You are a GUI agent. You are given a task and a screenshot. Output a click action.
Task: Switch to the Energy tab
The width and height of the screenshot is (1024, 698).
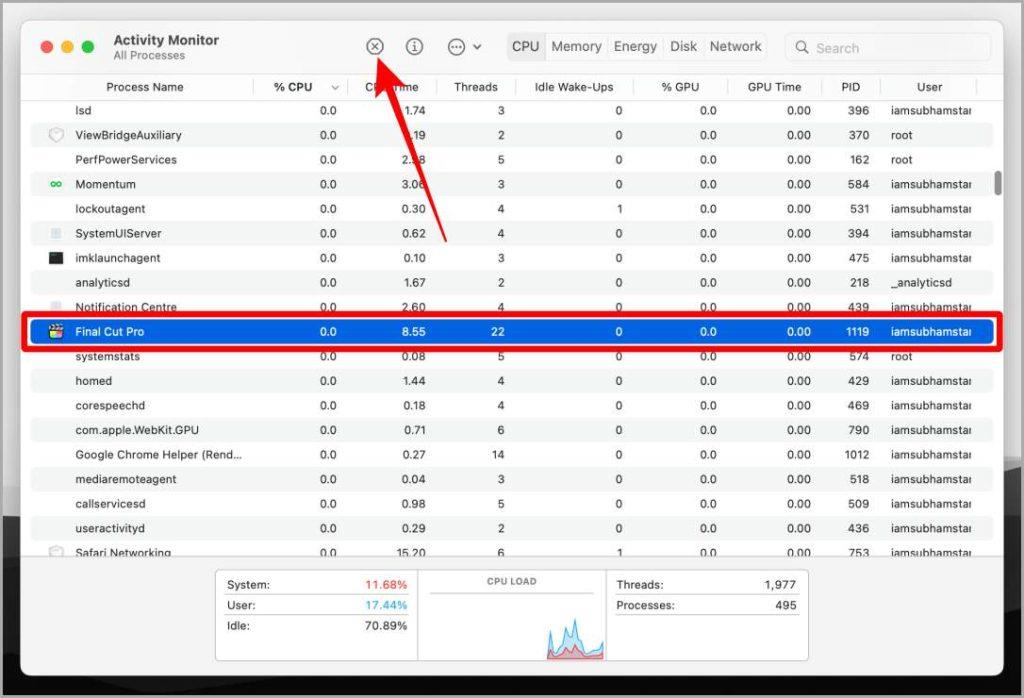tap(635, 46)
